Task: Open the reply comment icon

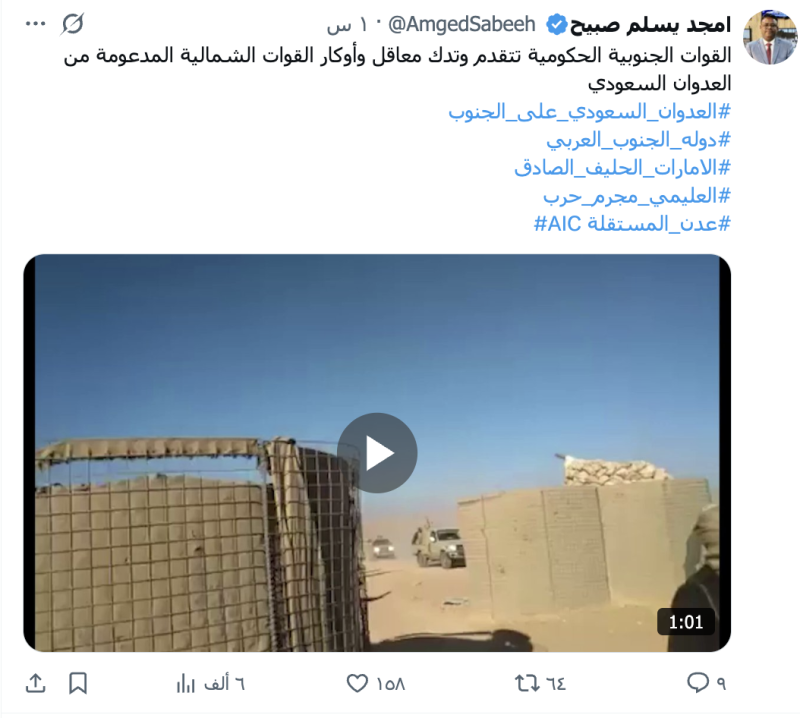Action: (697, 683)
